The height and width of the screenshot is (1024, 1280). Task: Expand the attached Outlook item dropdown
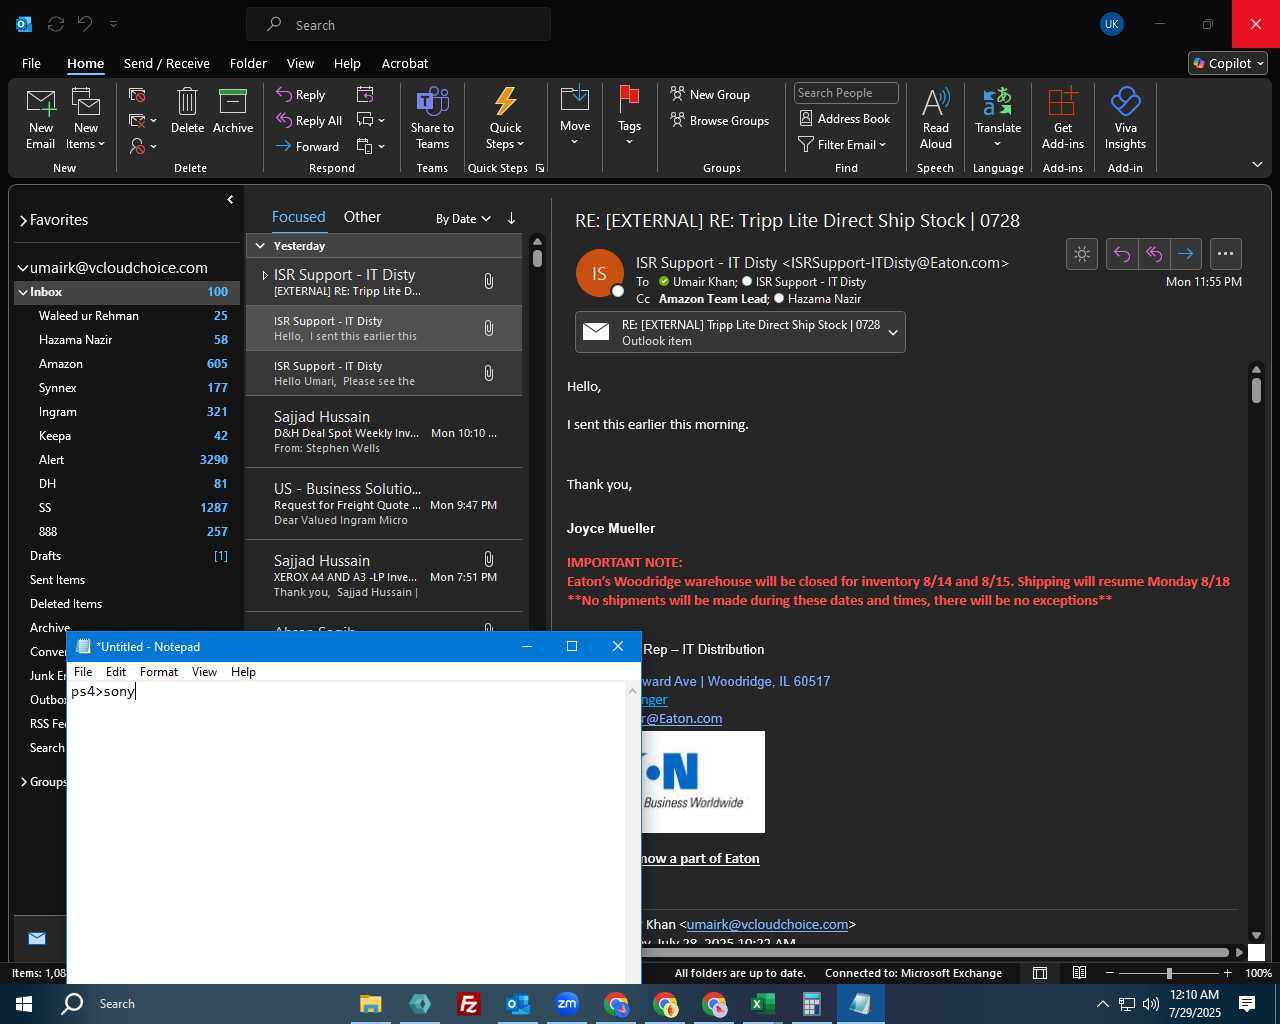(x=893, y=333)
